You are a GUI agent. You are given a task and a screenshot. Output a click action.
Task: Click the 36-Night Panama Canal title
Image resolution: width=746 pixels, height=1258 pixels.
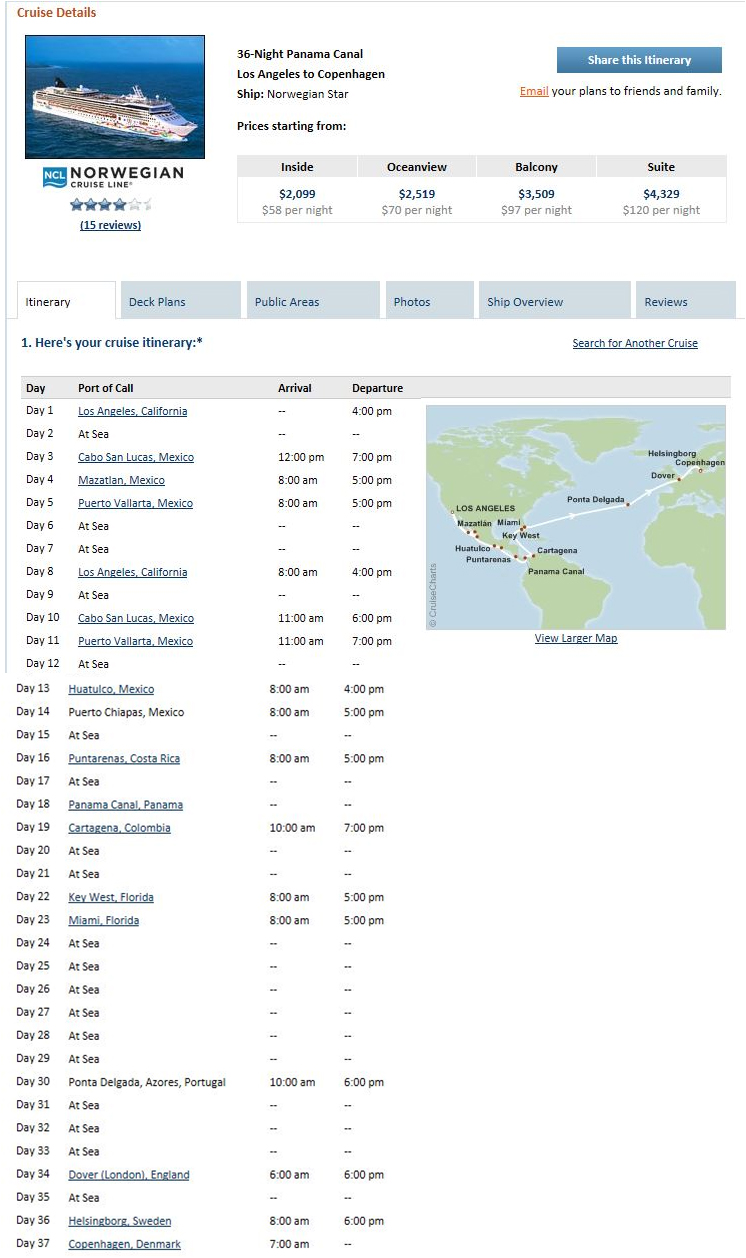[300, 54]
